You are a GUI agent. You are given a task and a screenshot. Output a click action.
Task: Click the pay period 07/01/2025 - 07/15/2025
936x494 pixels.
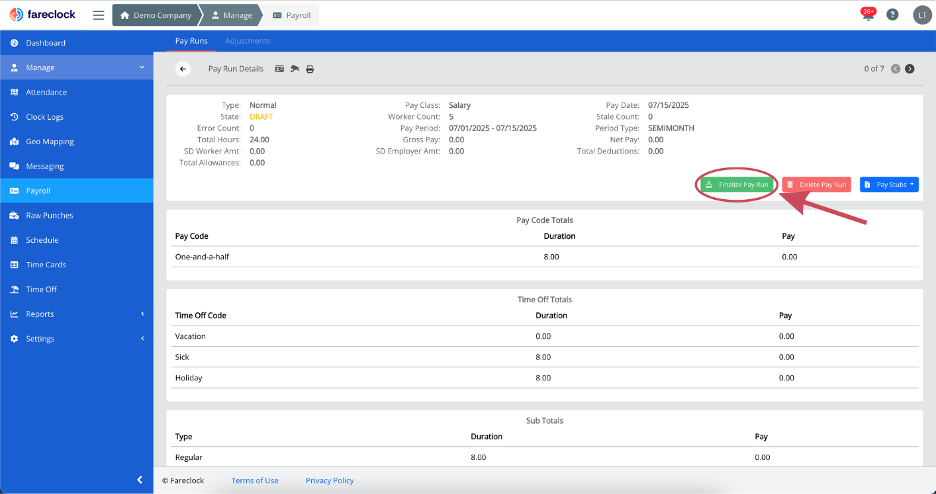pos(492,128)
